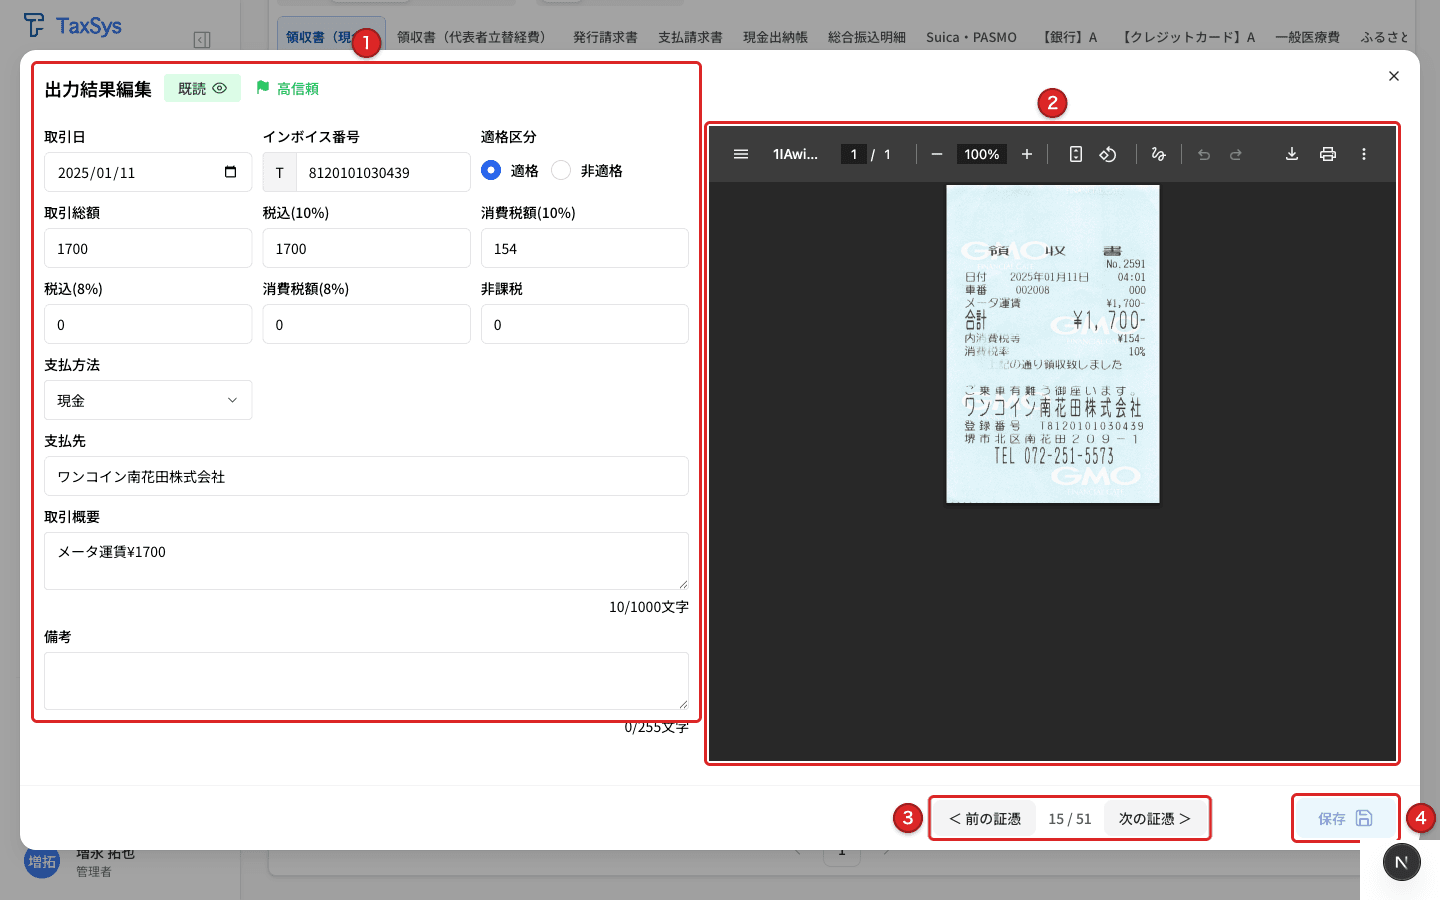Switch to the Suica・PASMO tab
1440x900 pixels.
(x=971, y=37)
